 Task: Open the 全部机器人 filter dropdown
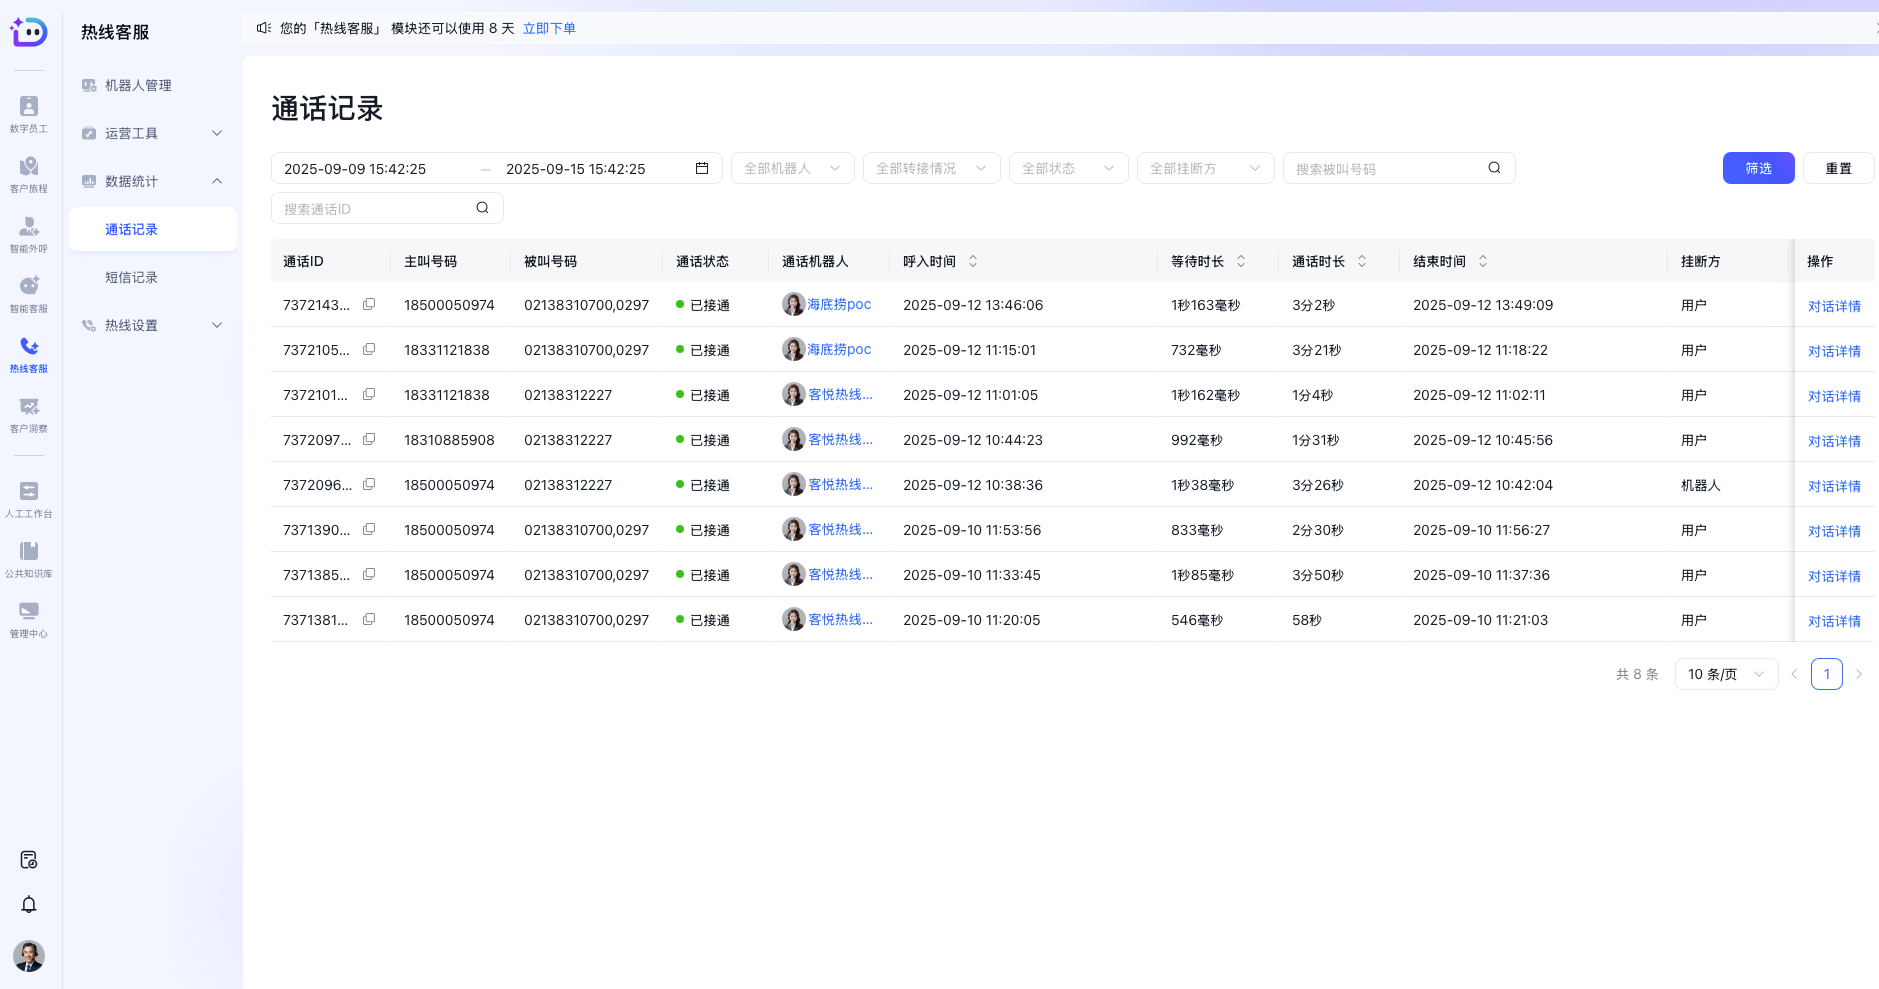pos(791,168)
